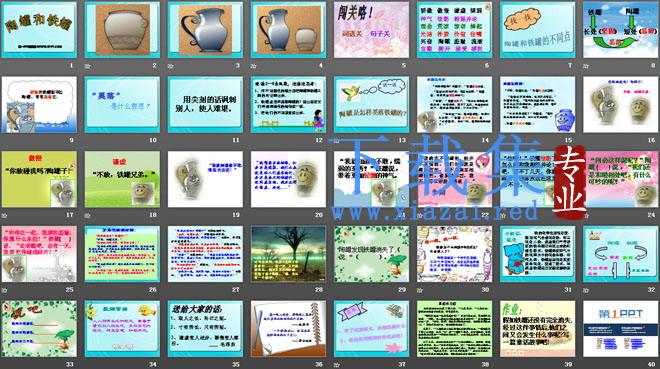This screenshot has width=660, height=369.
Task: Select slide 39 homework 作业 thumbnail
Action: tap(538, 329)
